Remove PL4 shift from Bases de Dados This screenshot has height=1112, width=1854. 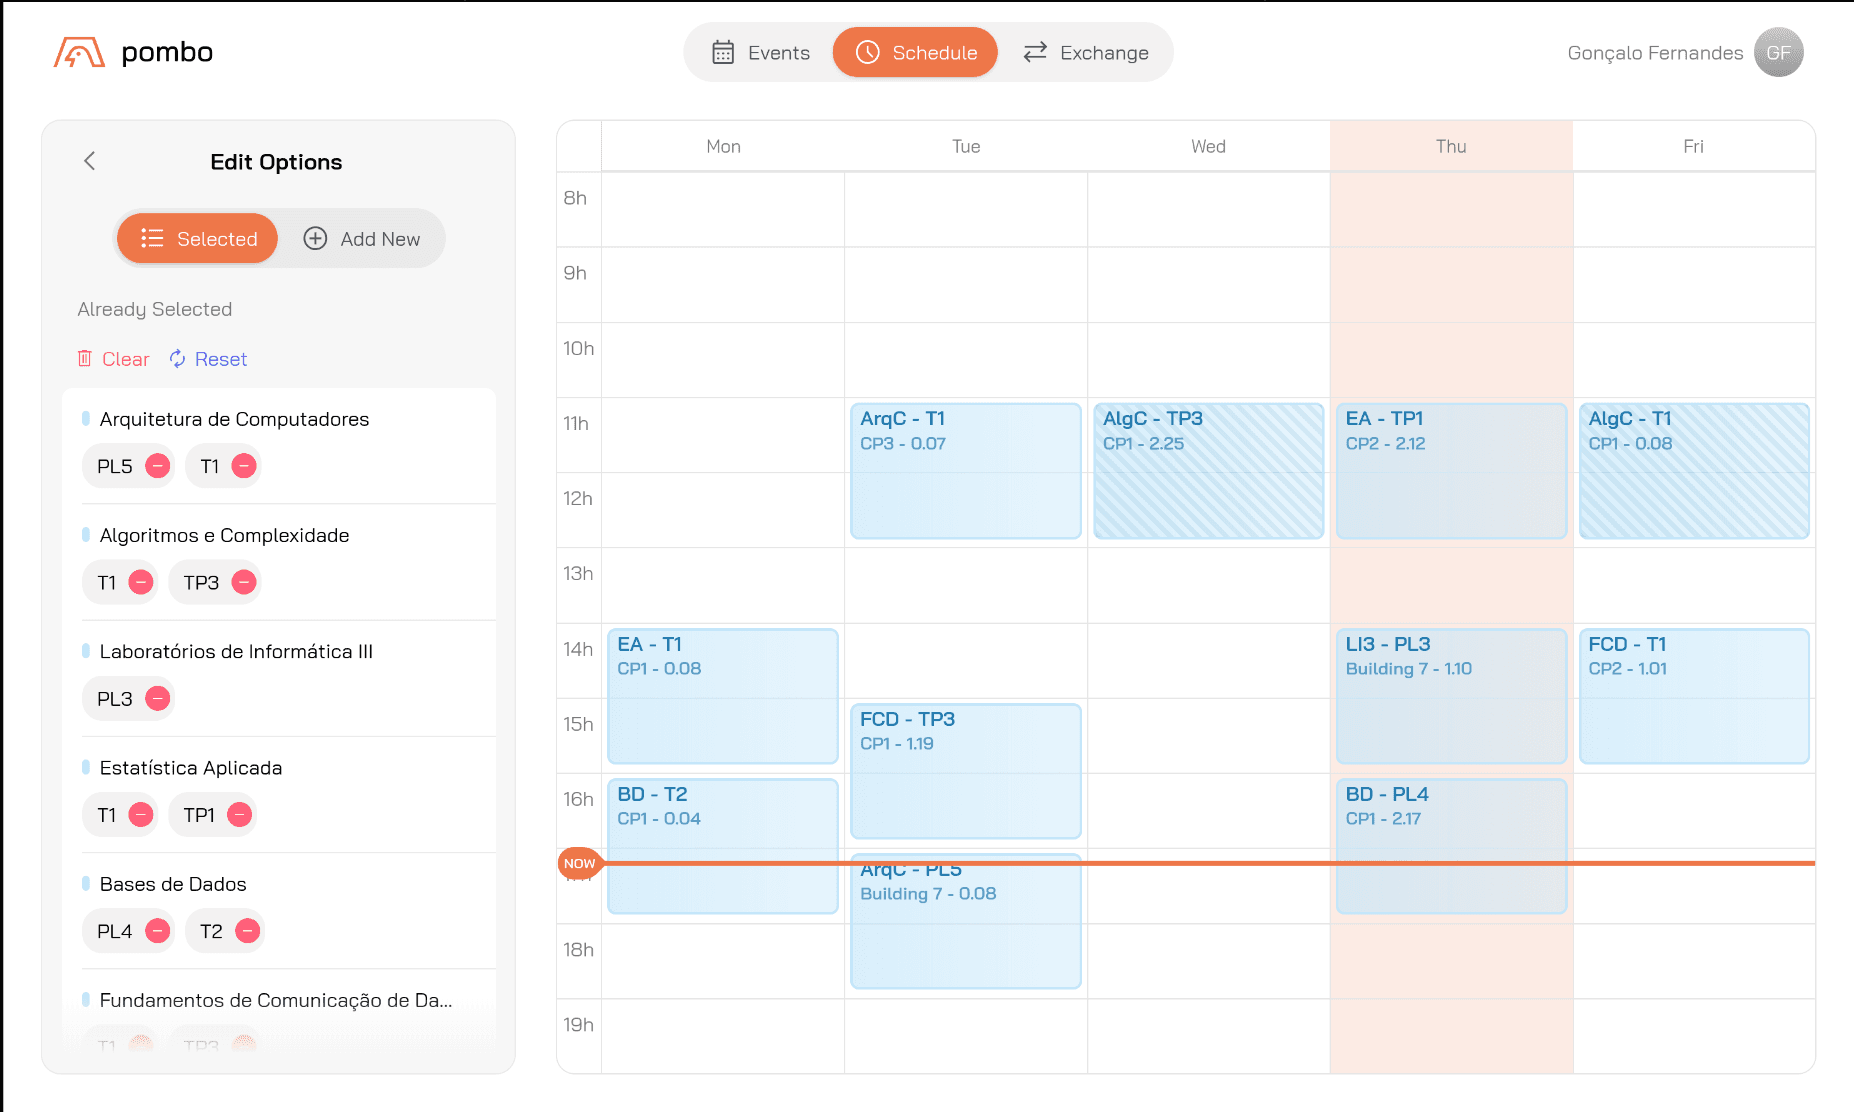click(x=157, y=931)
